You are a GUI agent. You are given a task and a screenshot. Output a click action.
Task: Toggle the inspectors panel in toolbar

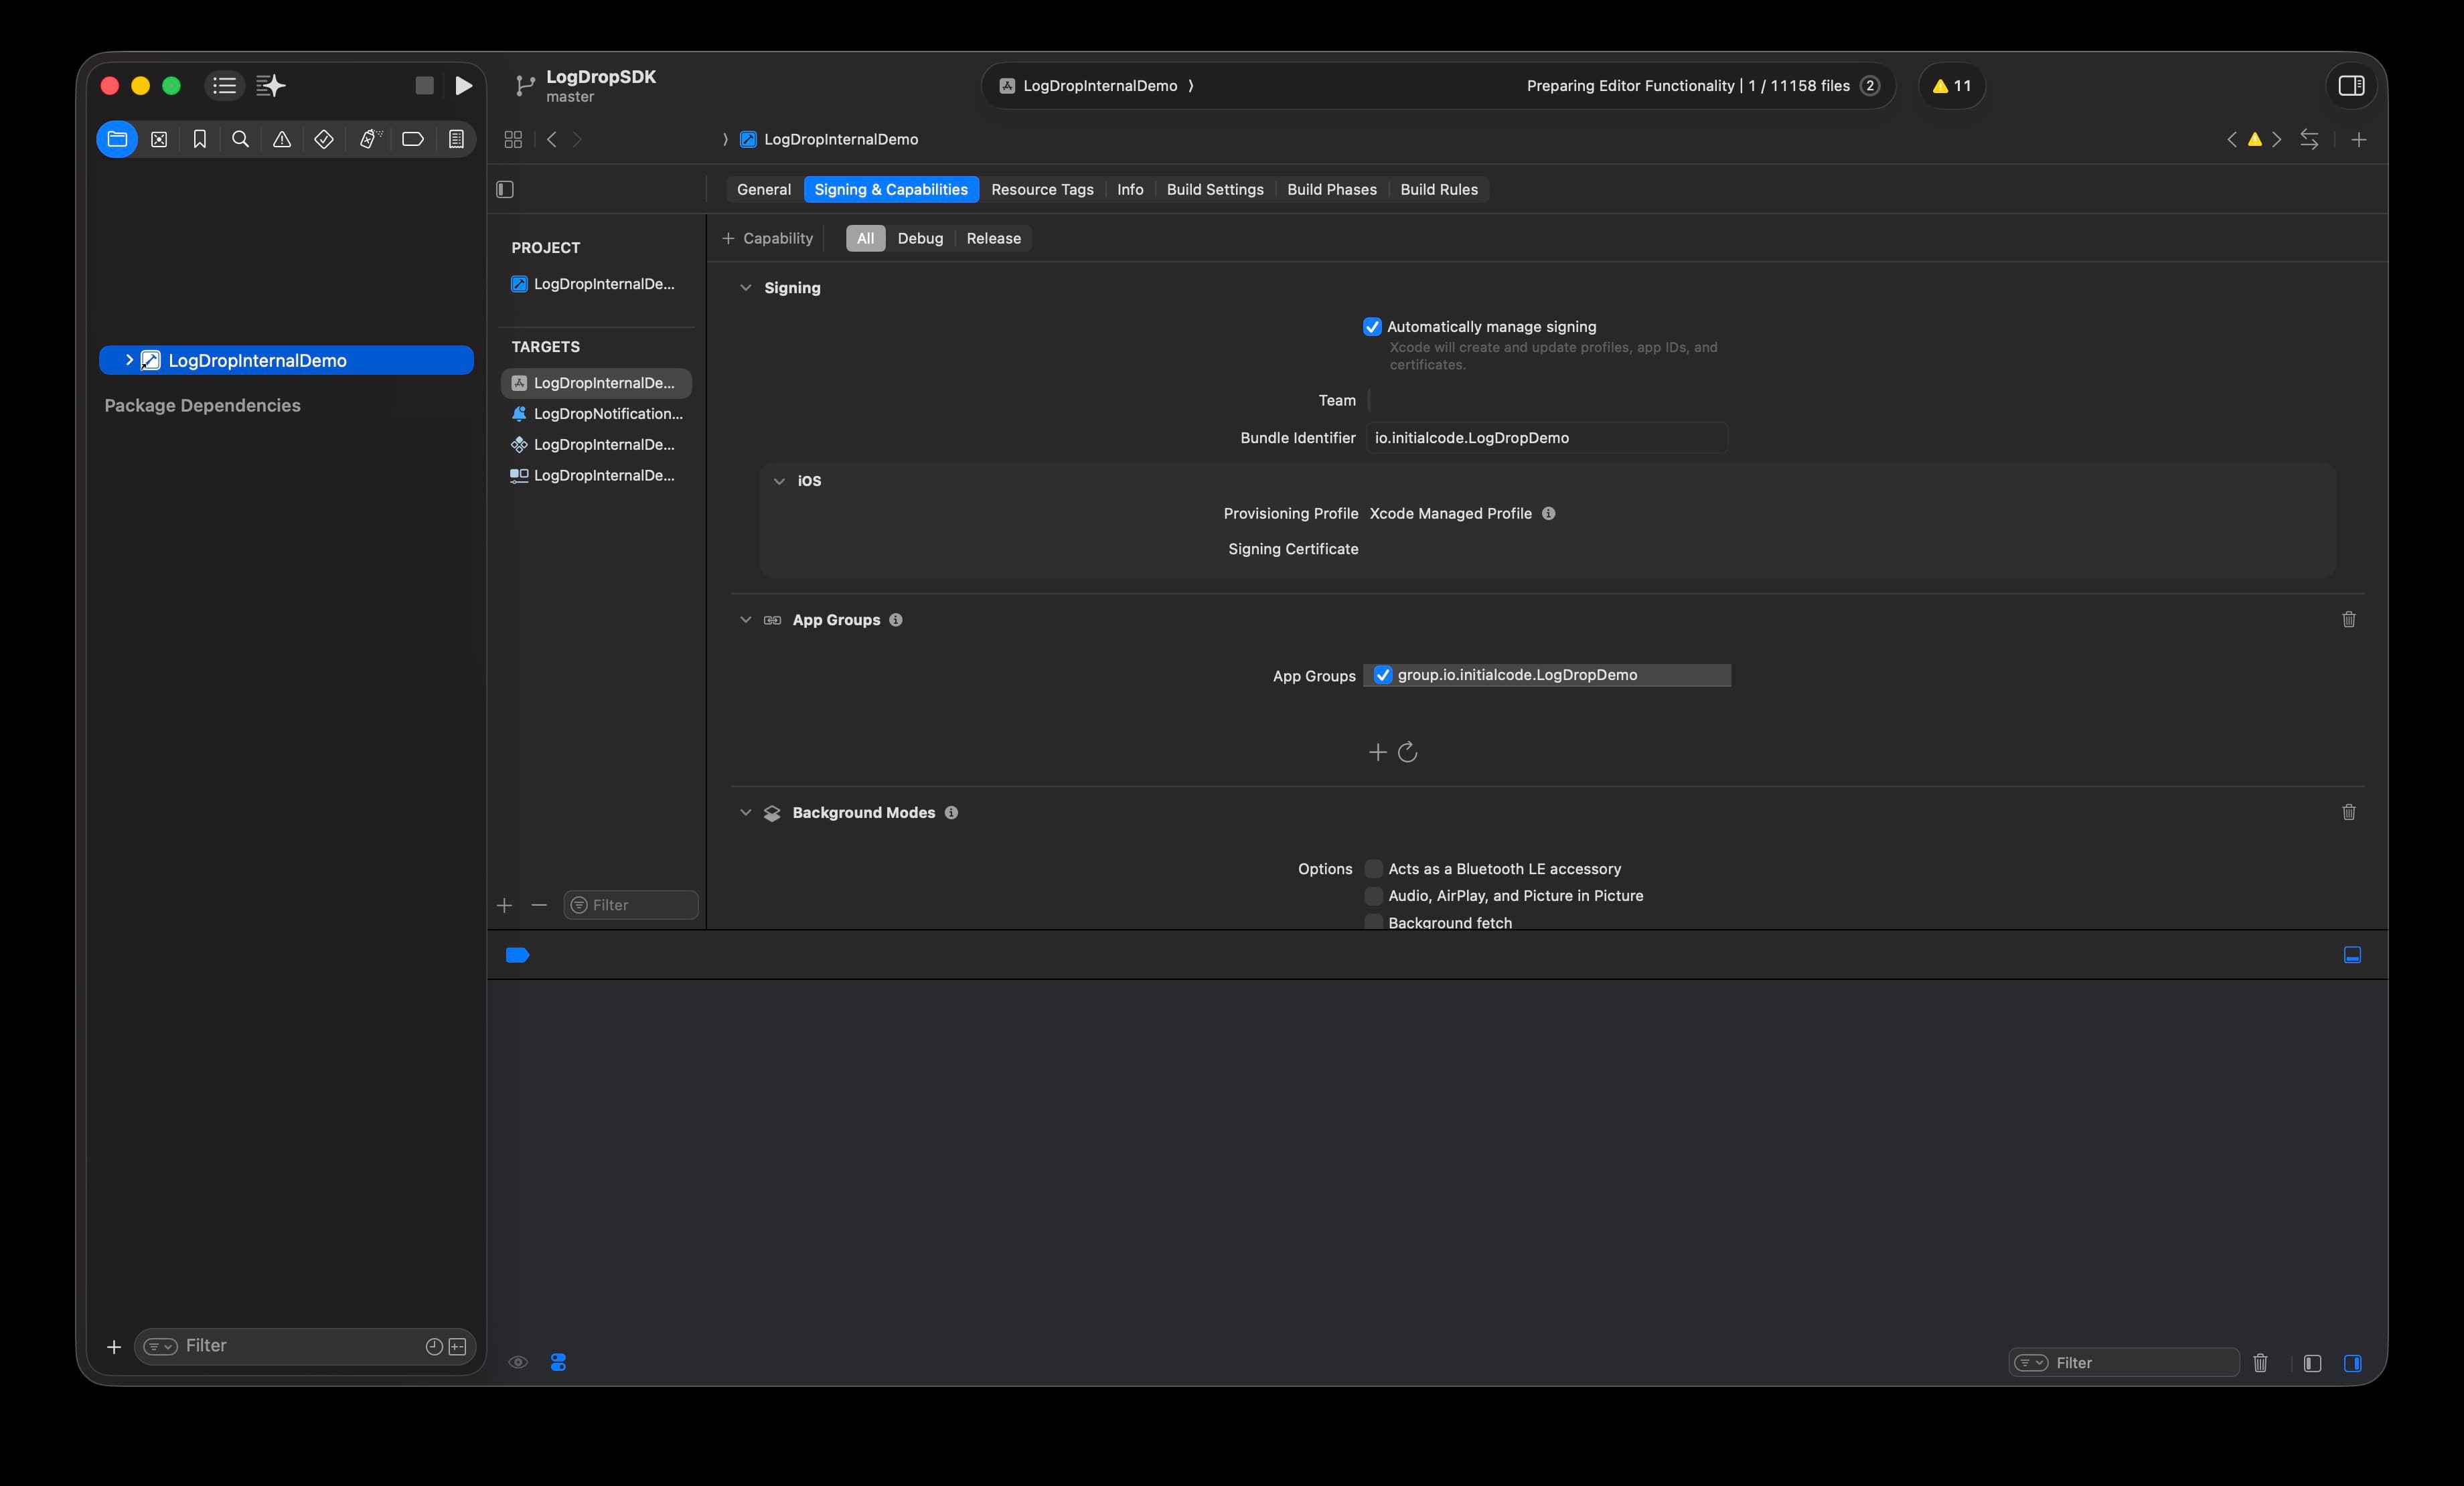pyautogui.click(x=2352, y=86)
